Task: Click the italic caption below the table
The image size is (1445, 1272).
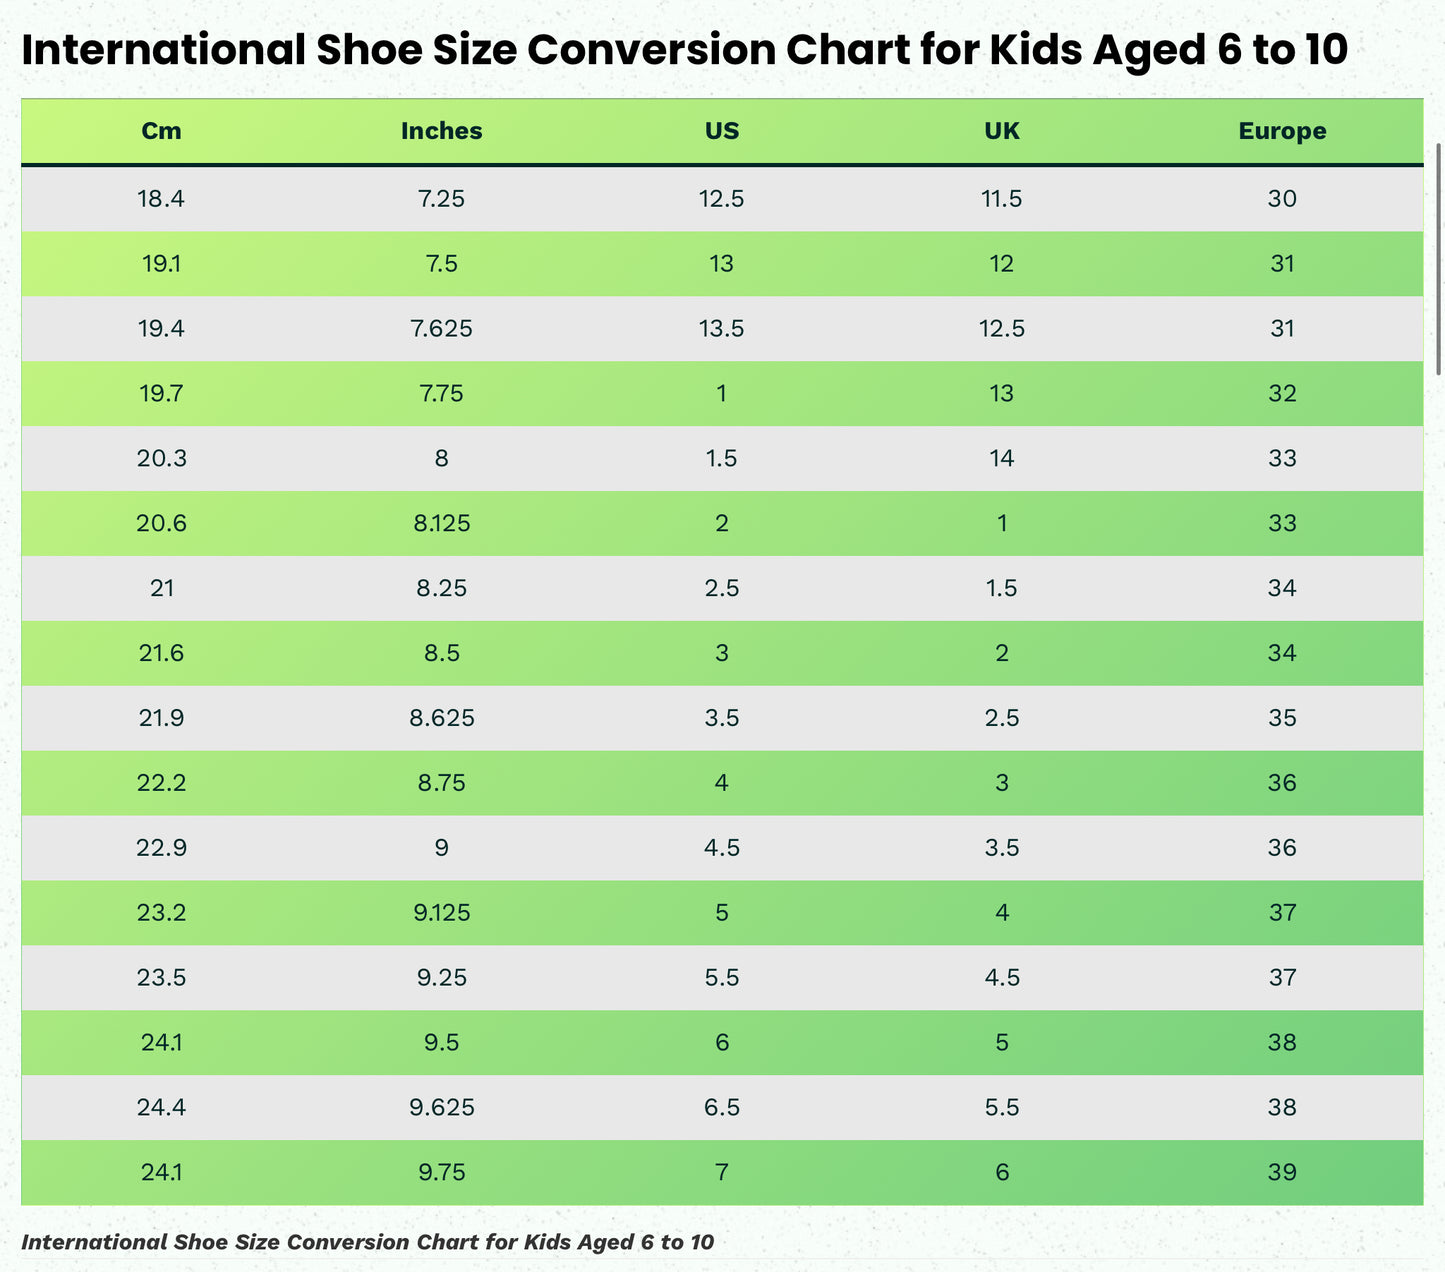Action: (367, 1242)
